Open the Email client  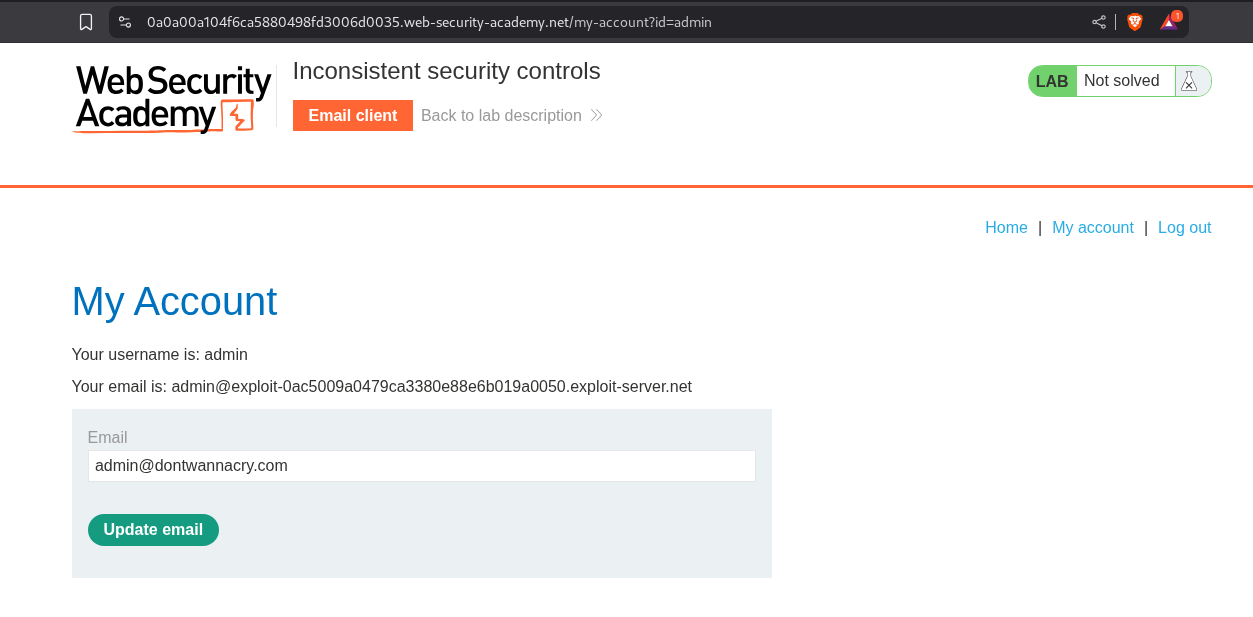click(x=352, y=115)
